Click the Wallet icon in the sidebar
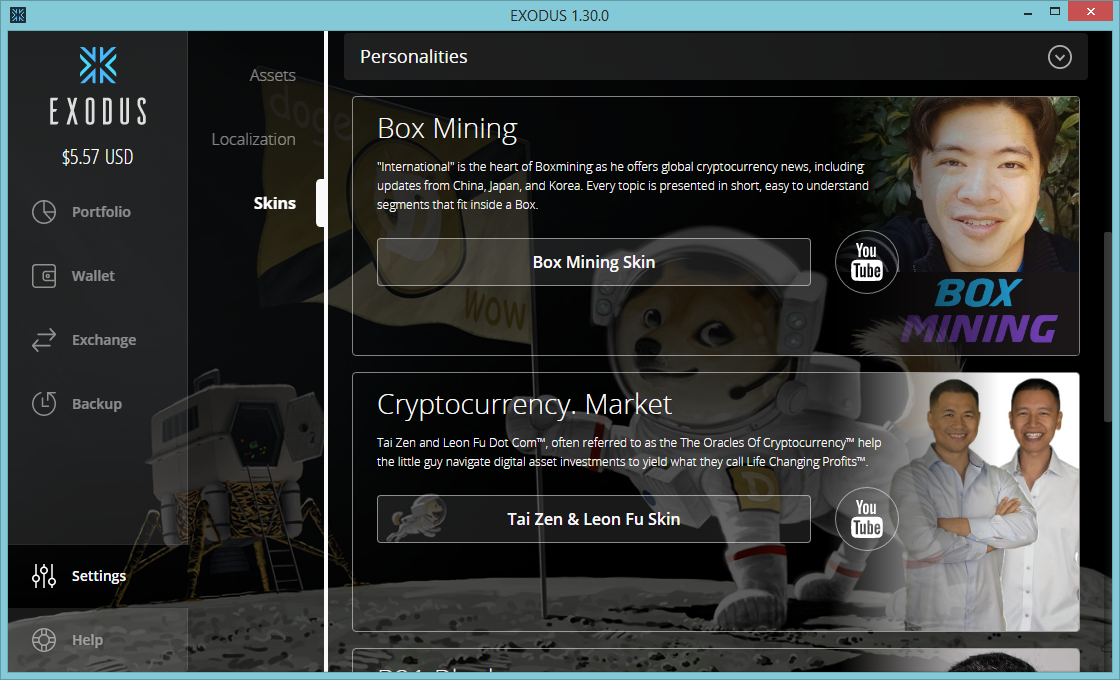Viewport: 1120px width, 680px height. (x=44, y=276)
